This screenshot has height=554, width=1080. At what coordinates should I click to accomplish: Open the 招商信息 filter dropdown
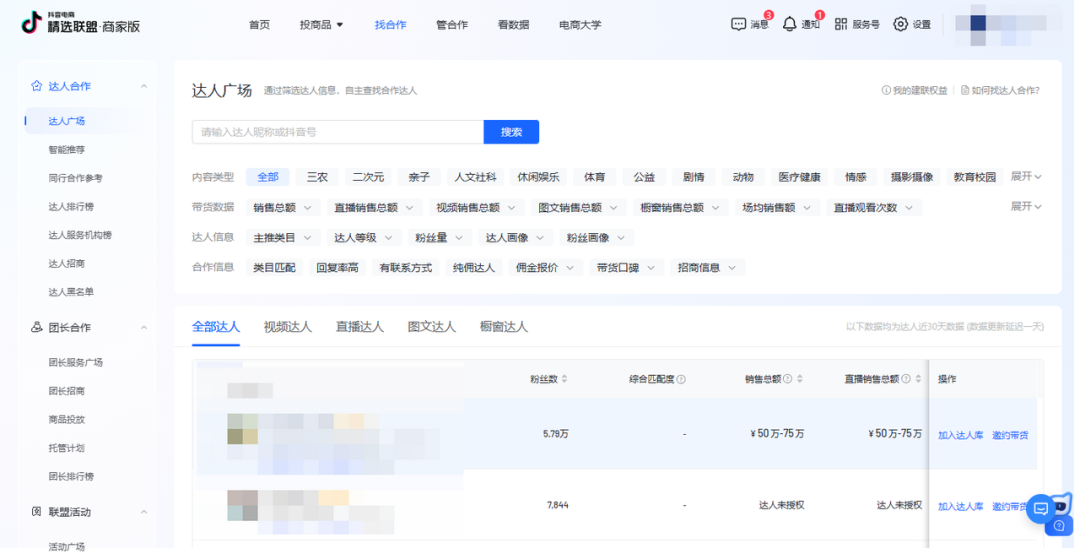(707, 267)
